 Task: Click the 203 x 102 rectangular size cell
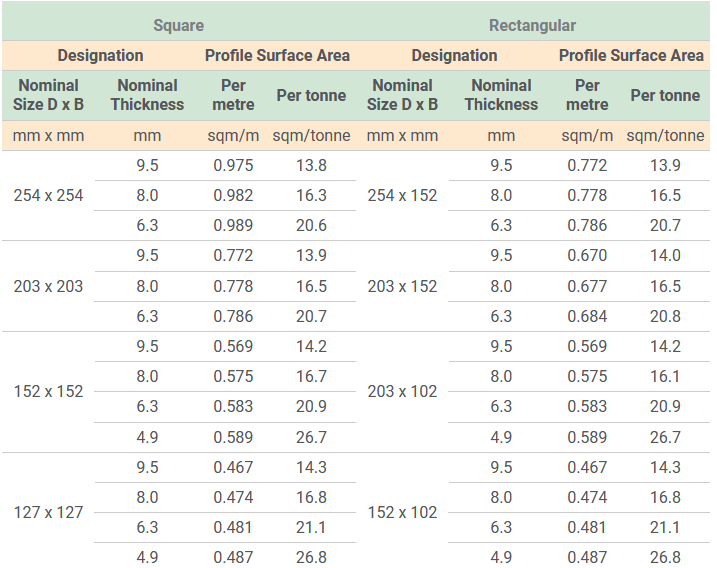click(x=402, y=392)
